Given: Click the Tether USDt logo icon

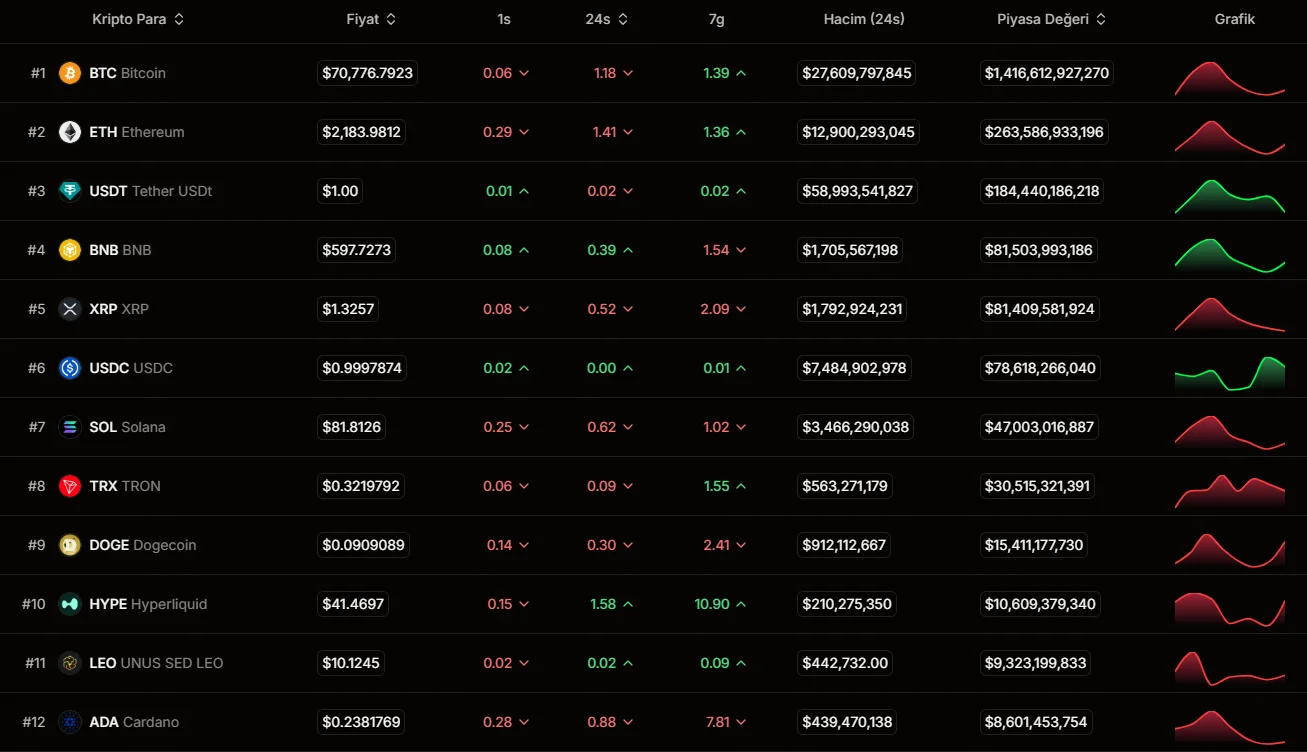Looking at the screenshot, I should 70,191.
